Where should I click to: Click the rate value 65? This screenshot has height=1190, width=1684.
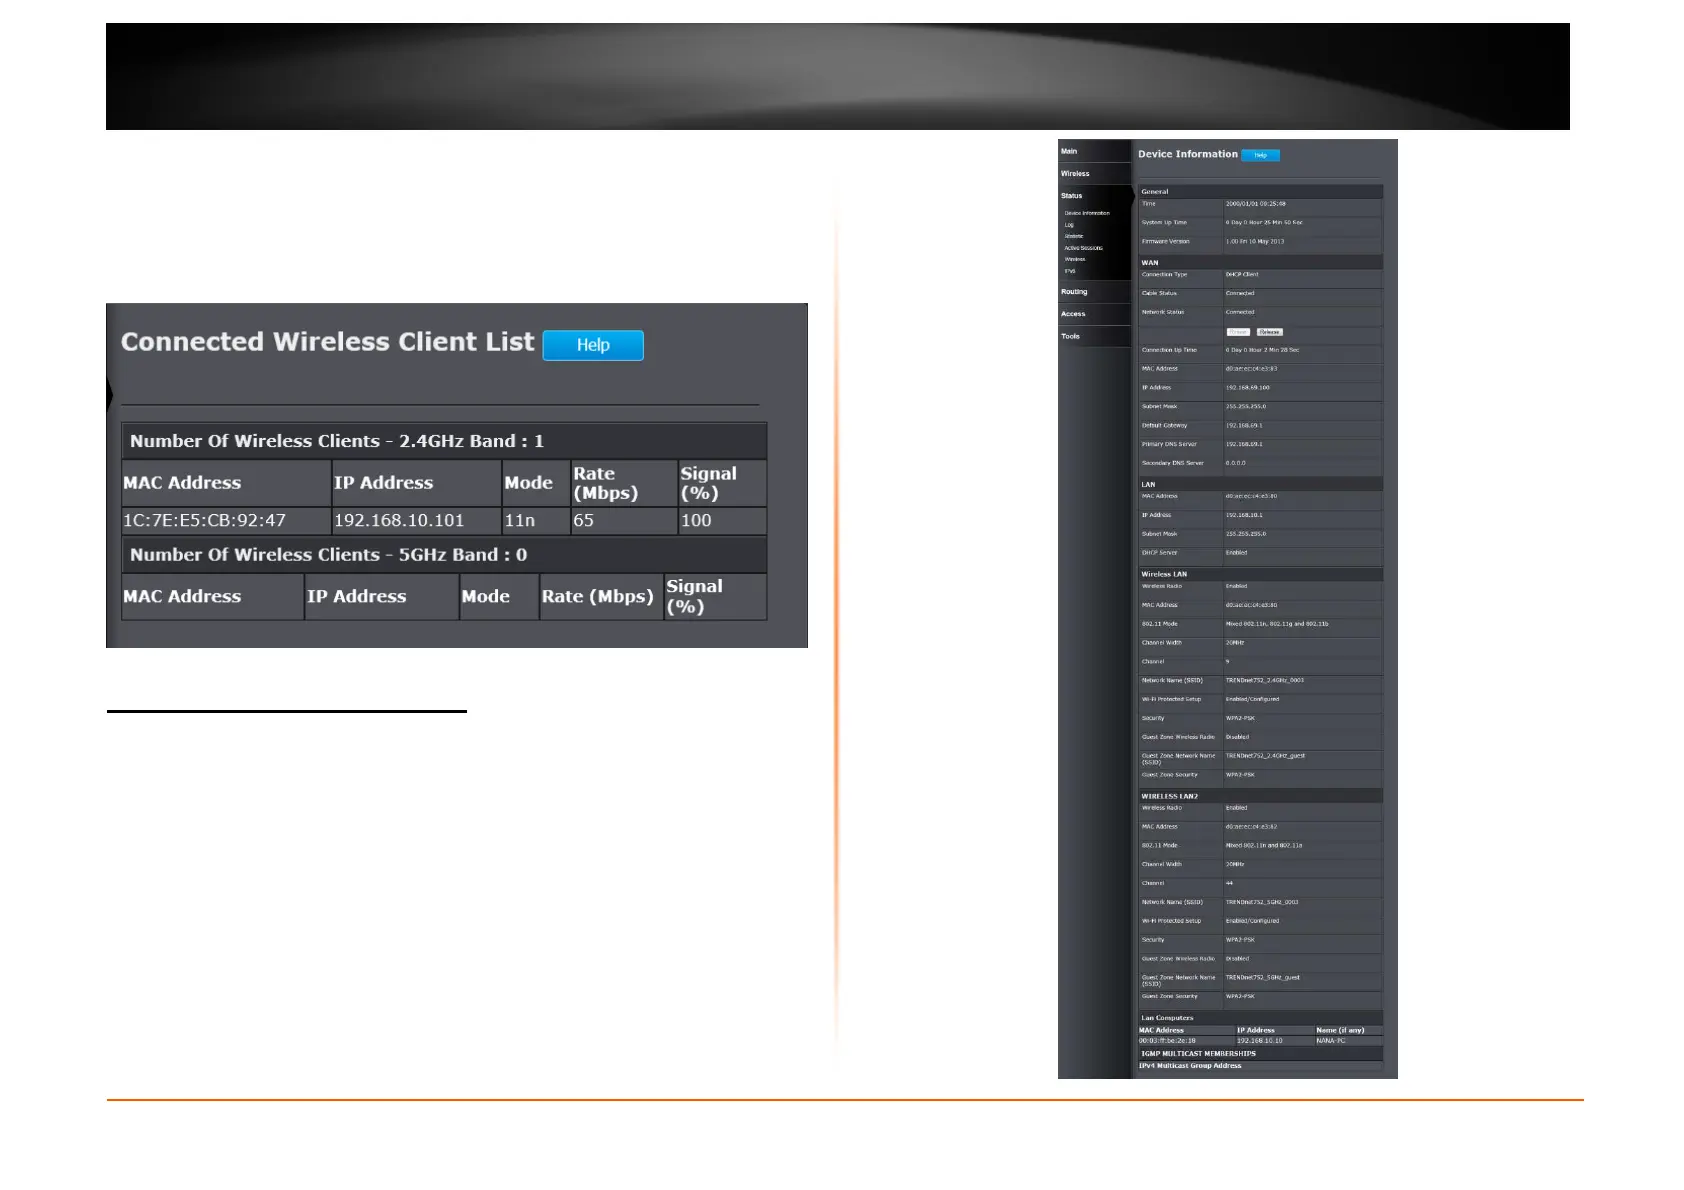click(x=584, y=520)
